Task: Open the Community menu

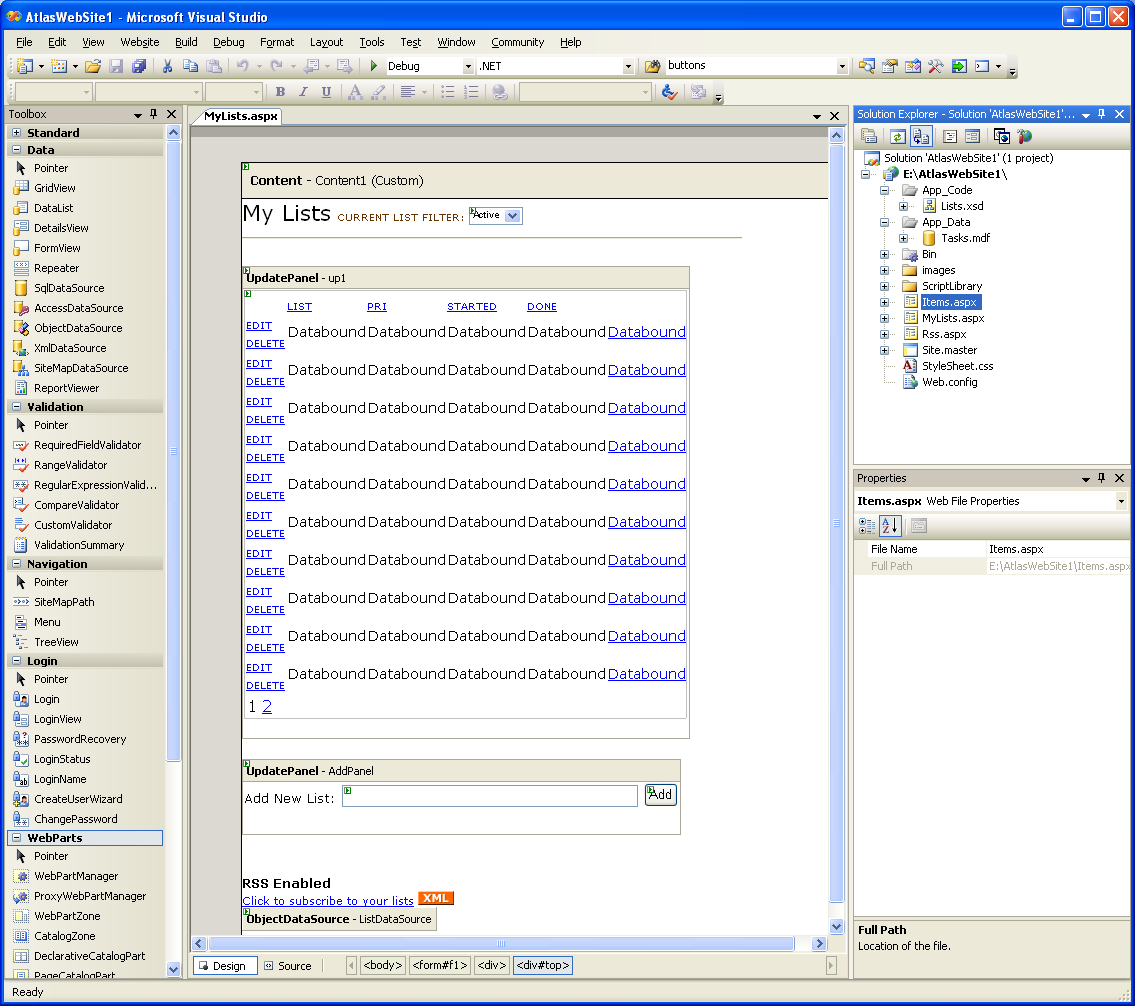Action: 518,42
